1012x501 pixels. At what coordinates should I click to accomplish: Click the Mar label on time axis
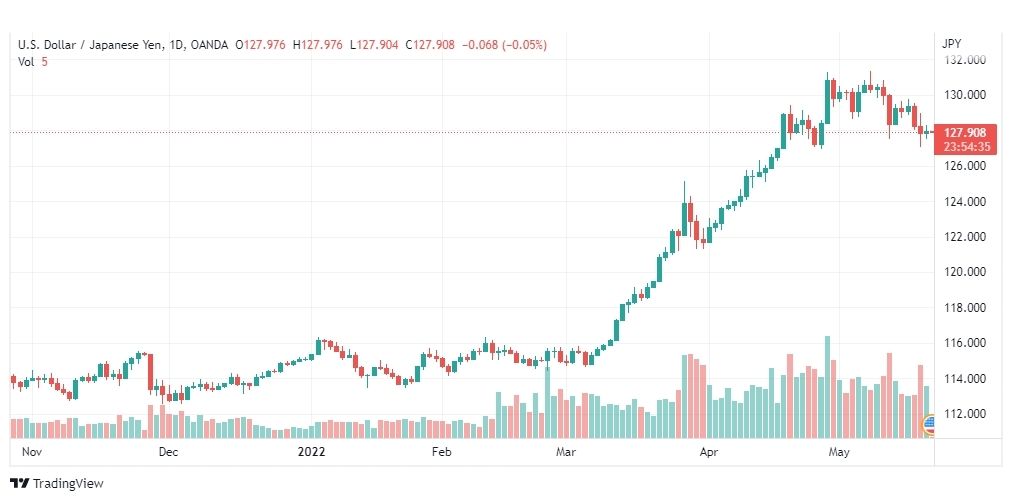click(566, 452)
